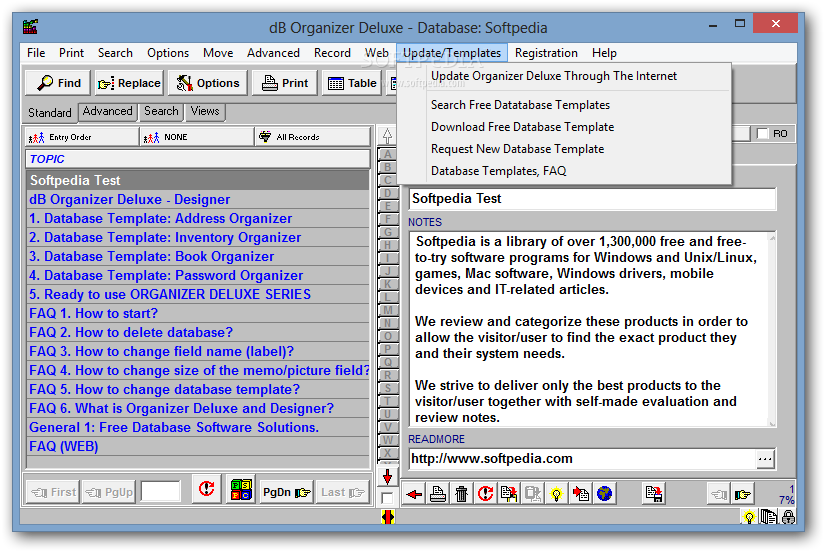Click the notes field scrollbar
Screen dimensions: 825x552
(x=772, y=329)
